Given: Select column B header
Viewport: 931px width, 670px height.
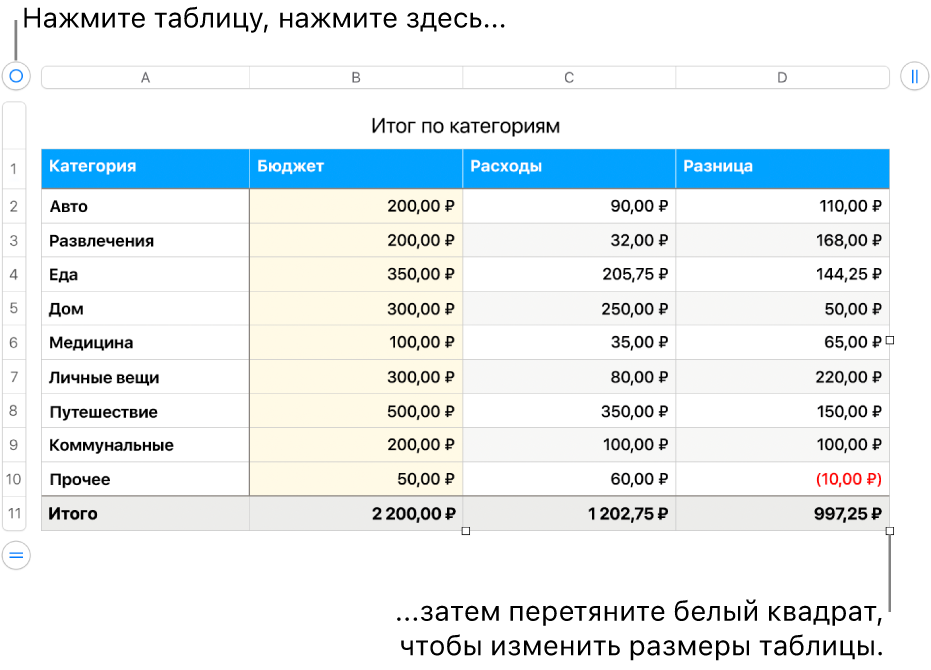Looking at the screenshot, I should click(x=356, y=77).
